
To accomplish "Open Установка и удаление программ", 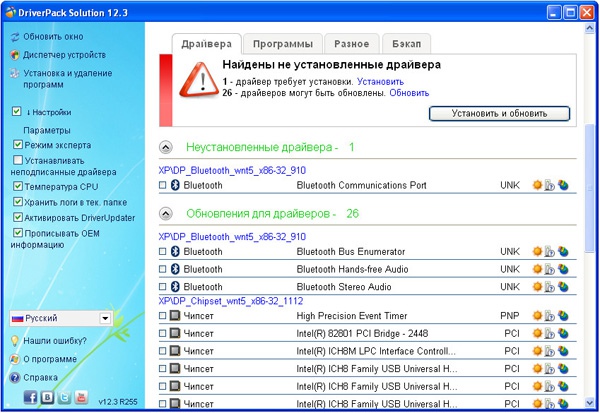I will [x=68, y=78].
